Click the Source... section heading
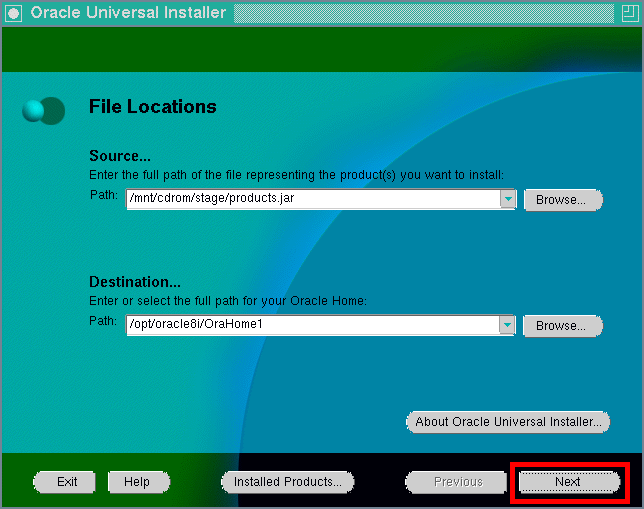 point(120,156)
